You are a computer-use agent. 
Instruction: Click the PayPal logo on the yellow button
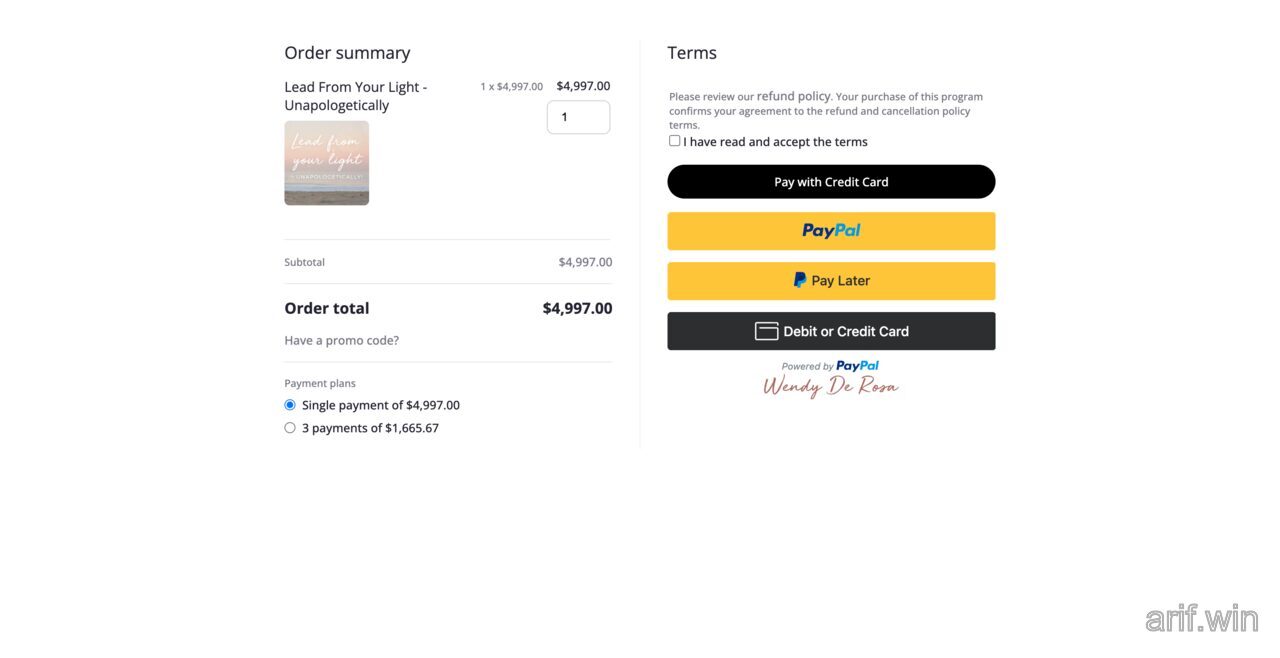coord(830,230)
